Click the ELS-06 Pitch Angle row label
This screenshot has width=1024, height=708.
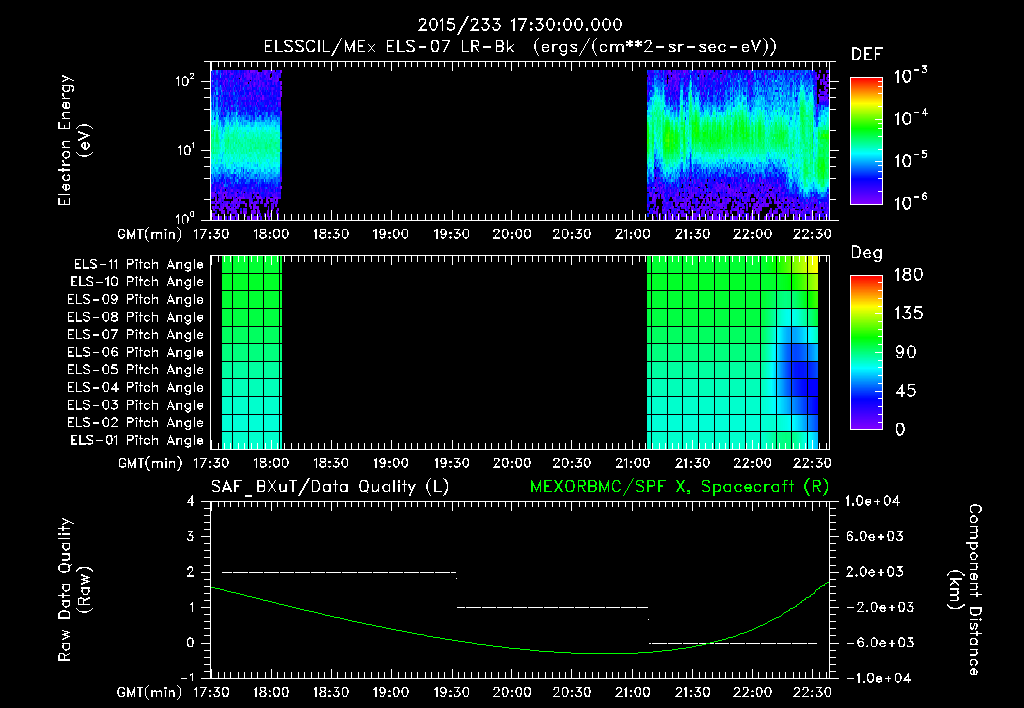pos(136,353)
